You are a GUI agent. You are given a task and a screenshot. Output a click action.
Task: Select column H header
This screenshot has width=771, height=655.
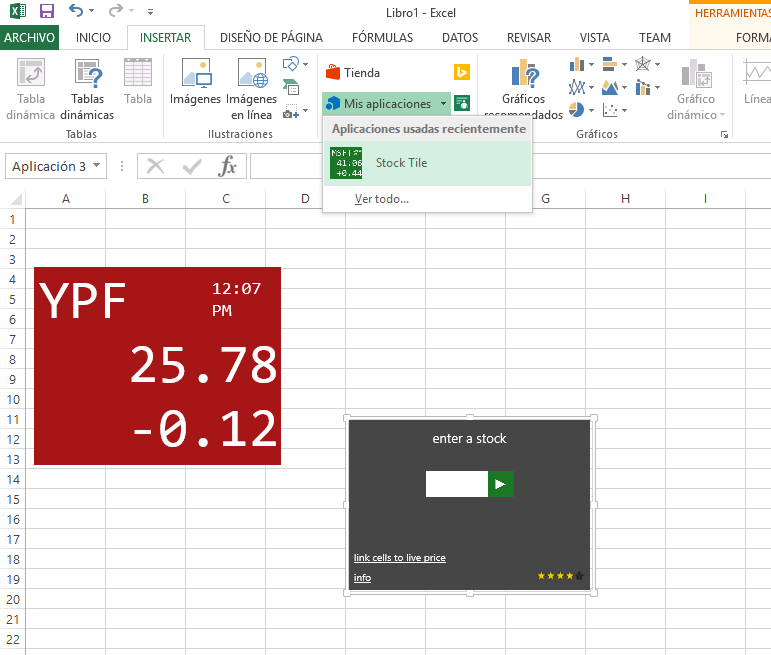(x=625, y=199)
